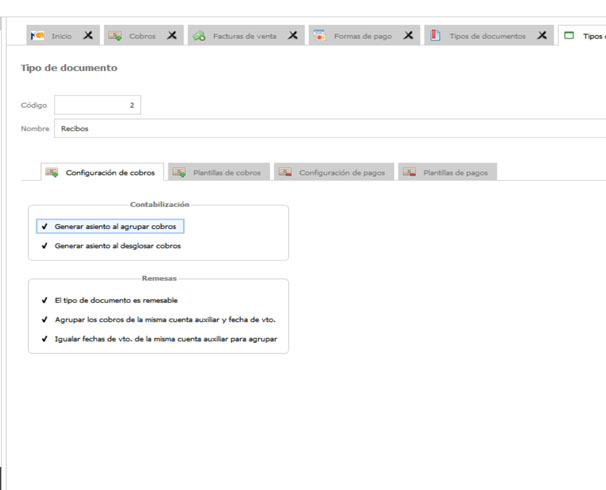Click the Nombre label
606x490 pixels.
pos(35,129)
